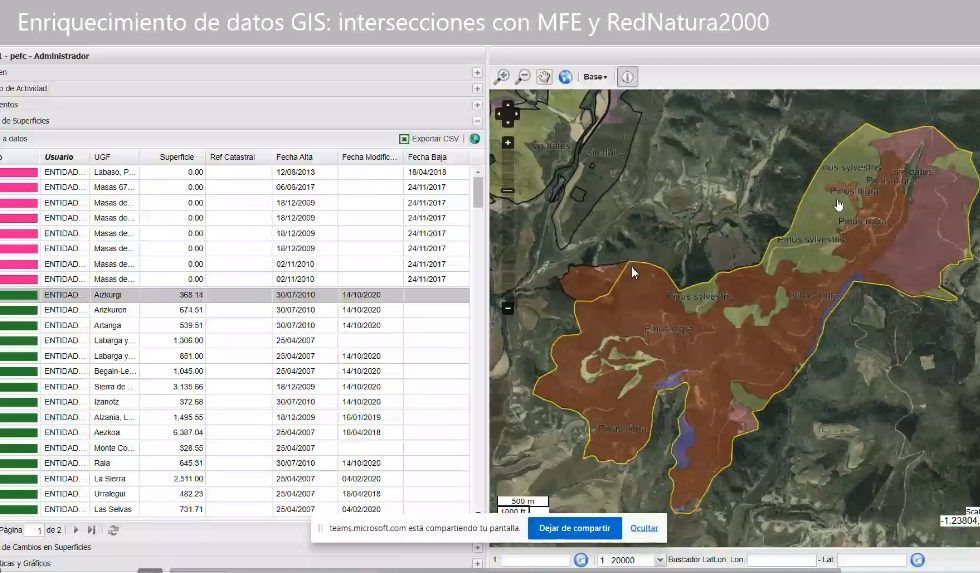Sort by Superficie column header
The image size is (980, 573).
click(172, 157)
